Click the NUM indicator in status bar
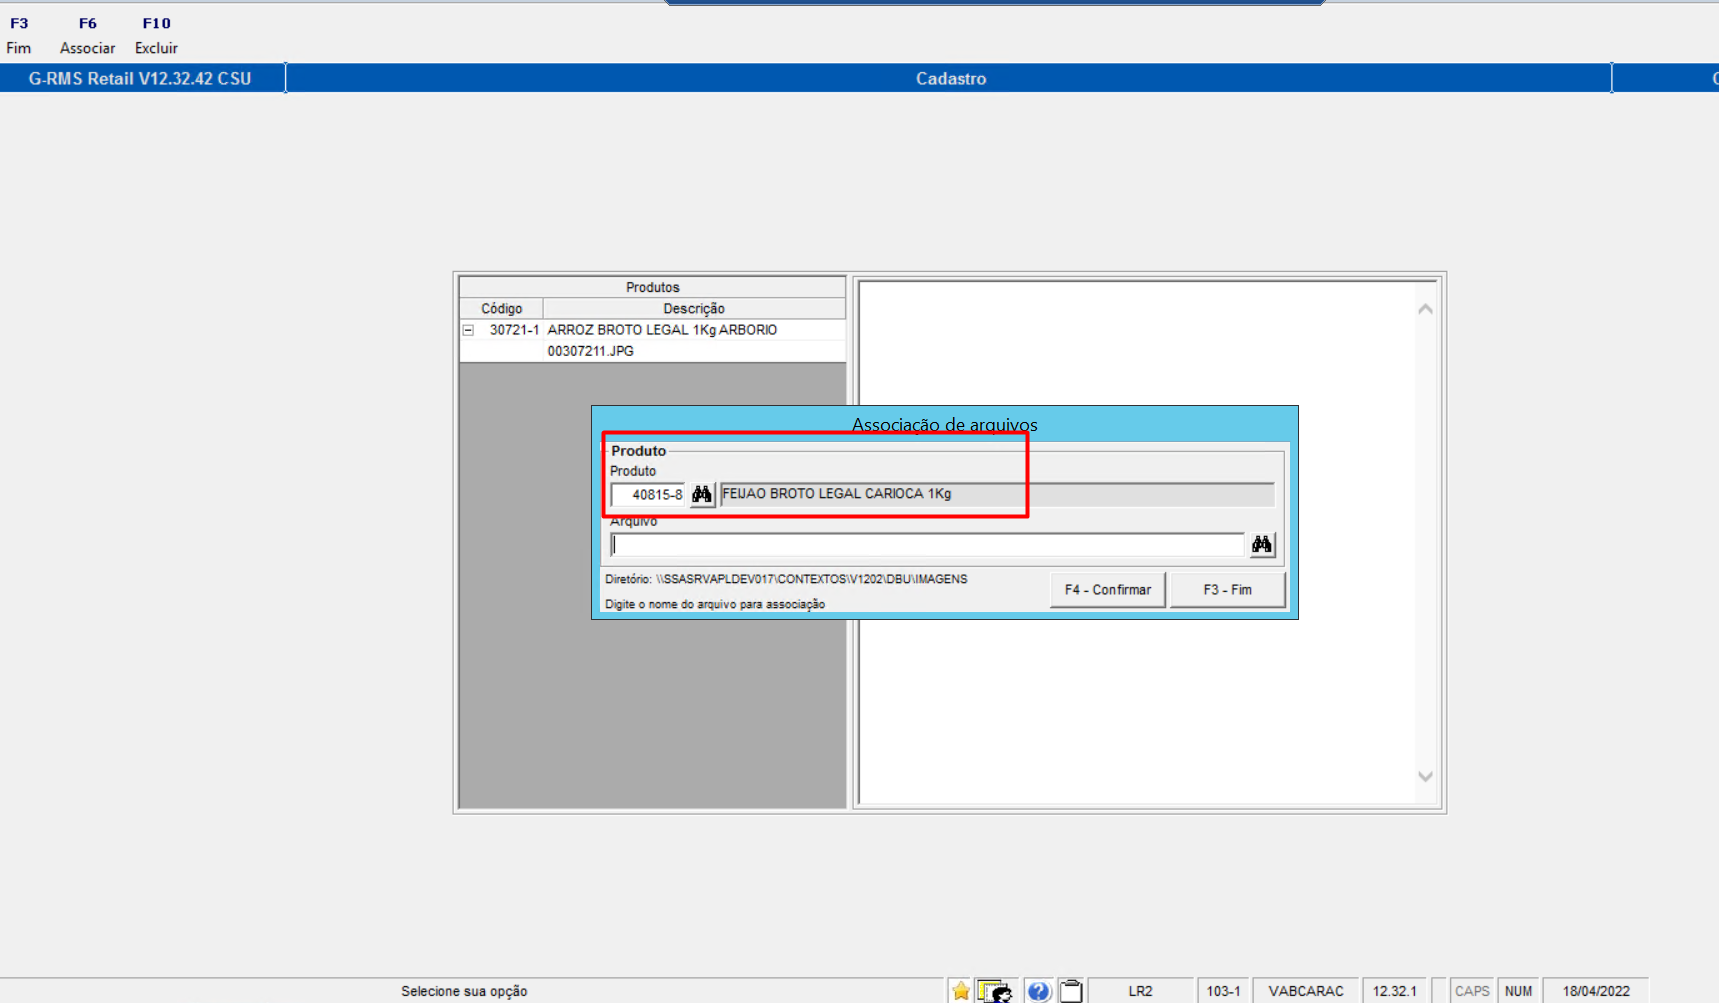 pyautogui.click(x=1518, y=991)
